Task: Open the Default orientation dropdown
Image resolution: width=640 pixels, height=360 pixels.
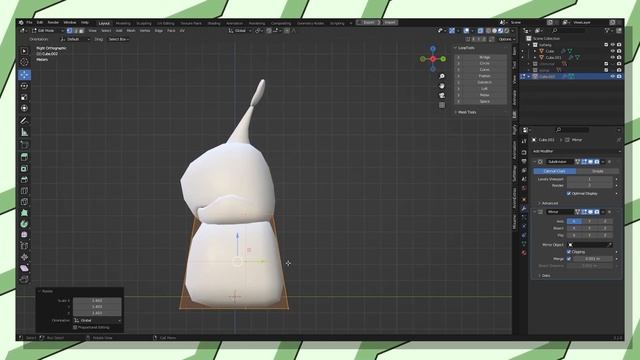Action: (75, 39)
